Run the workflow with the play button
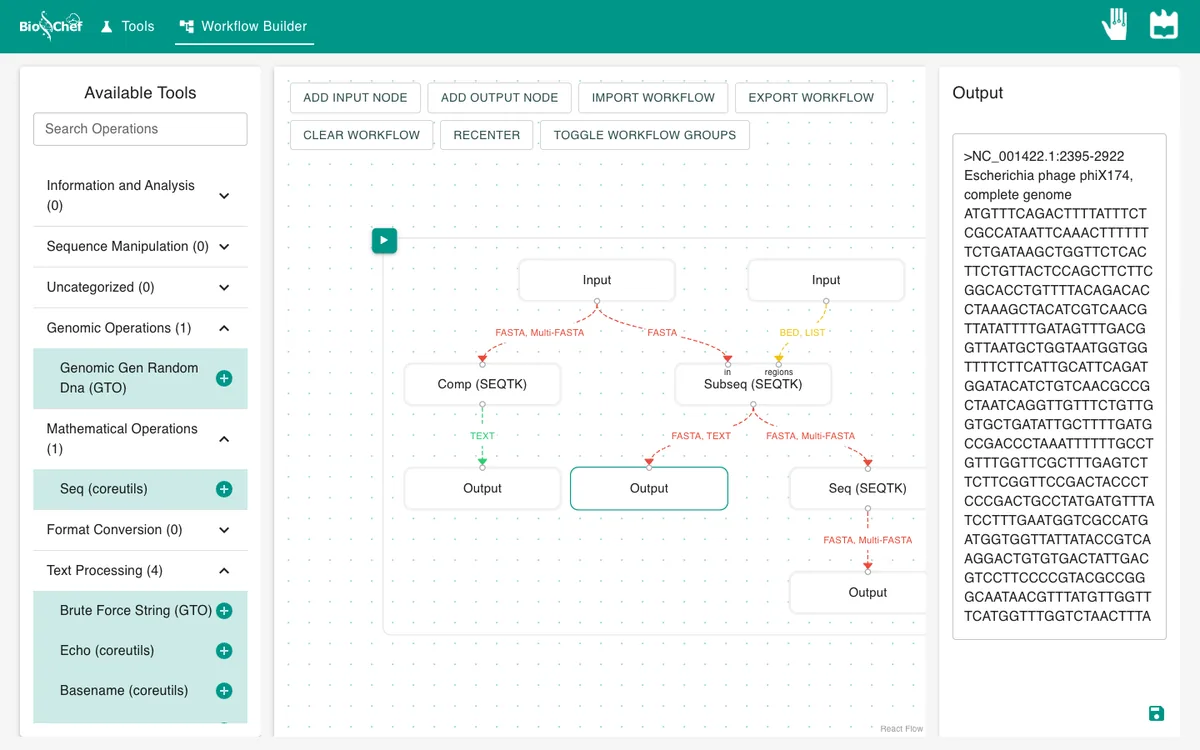1200x750 pixels. tap(384, 240)
